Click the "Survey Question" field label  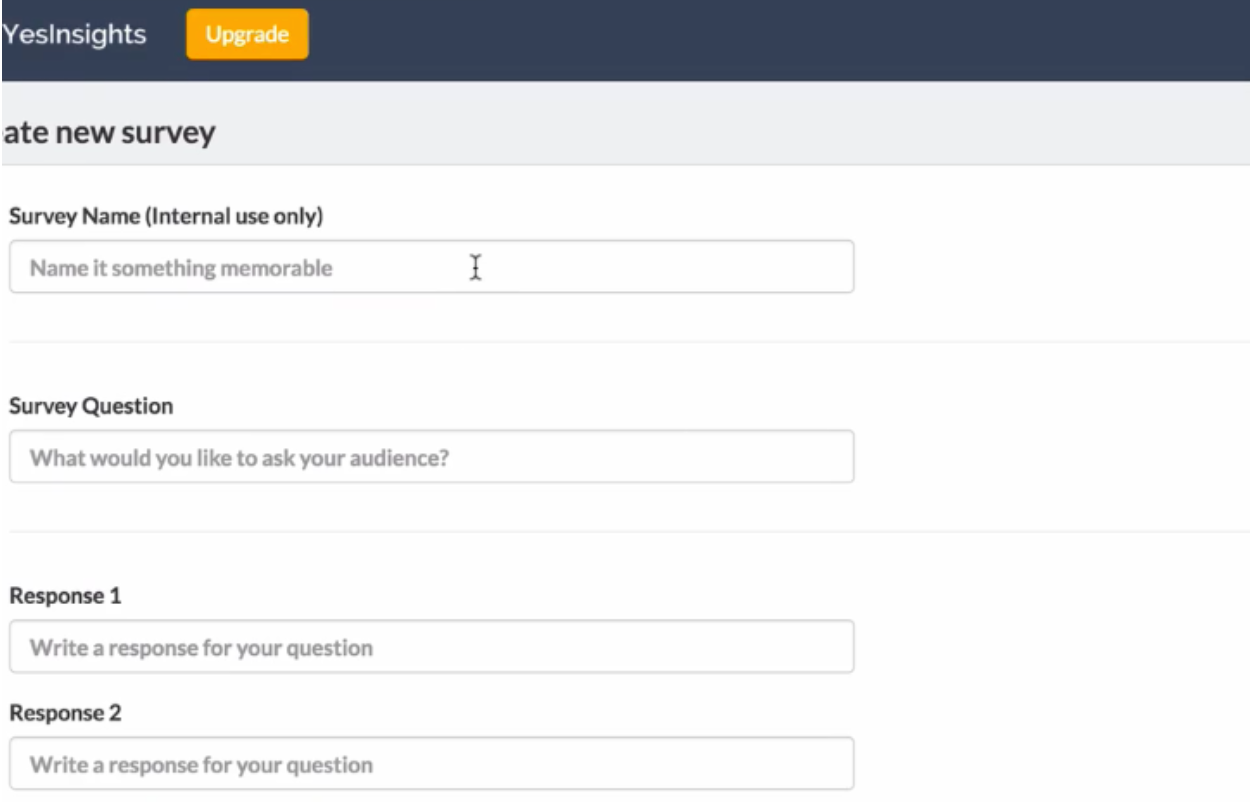(91, 406)
